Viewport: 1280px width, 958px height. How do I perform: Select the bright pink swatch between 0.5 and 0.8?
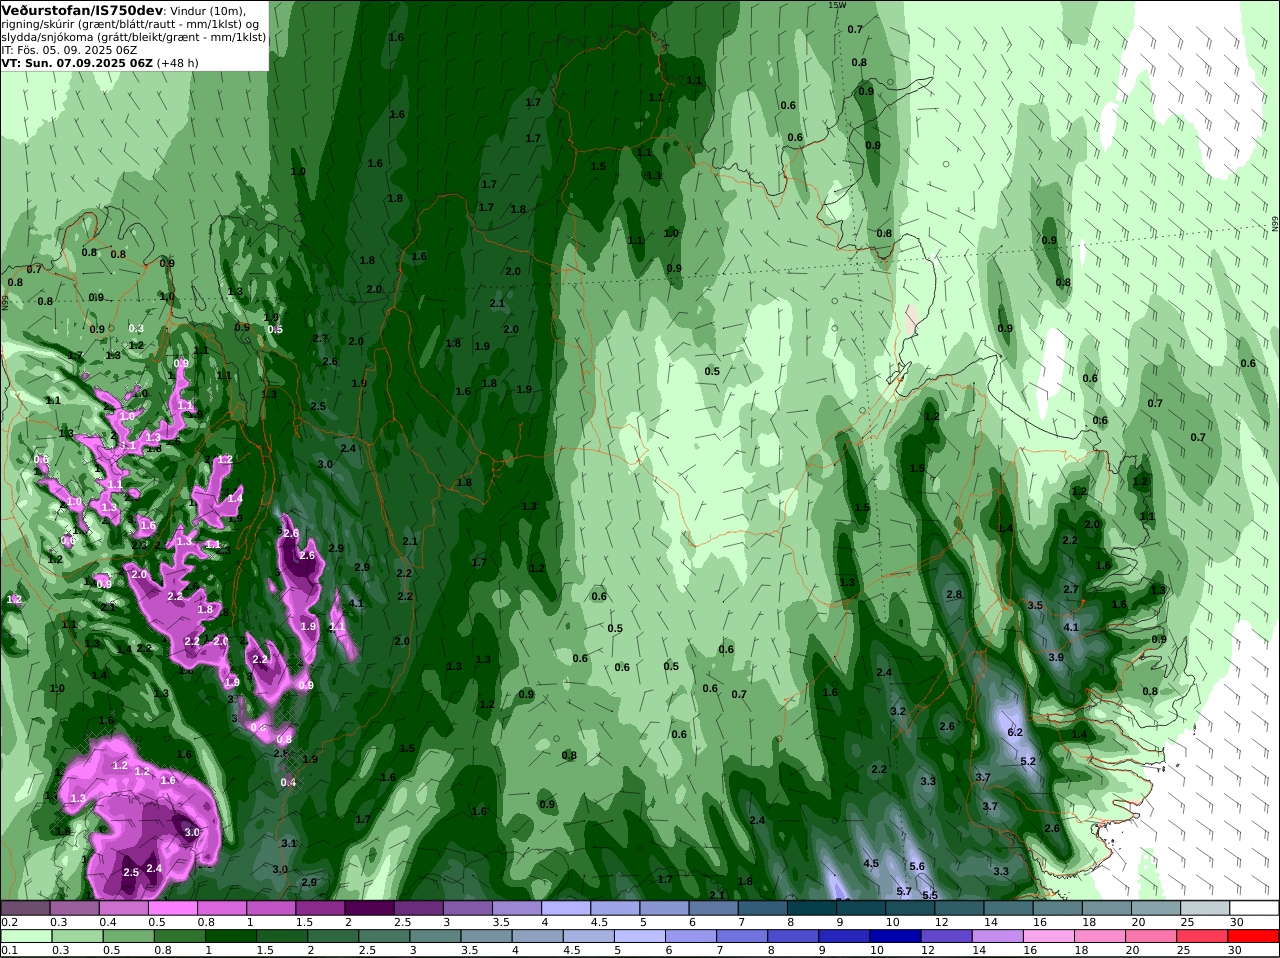[x=172, y=907]
